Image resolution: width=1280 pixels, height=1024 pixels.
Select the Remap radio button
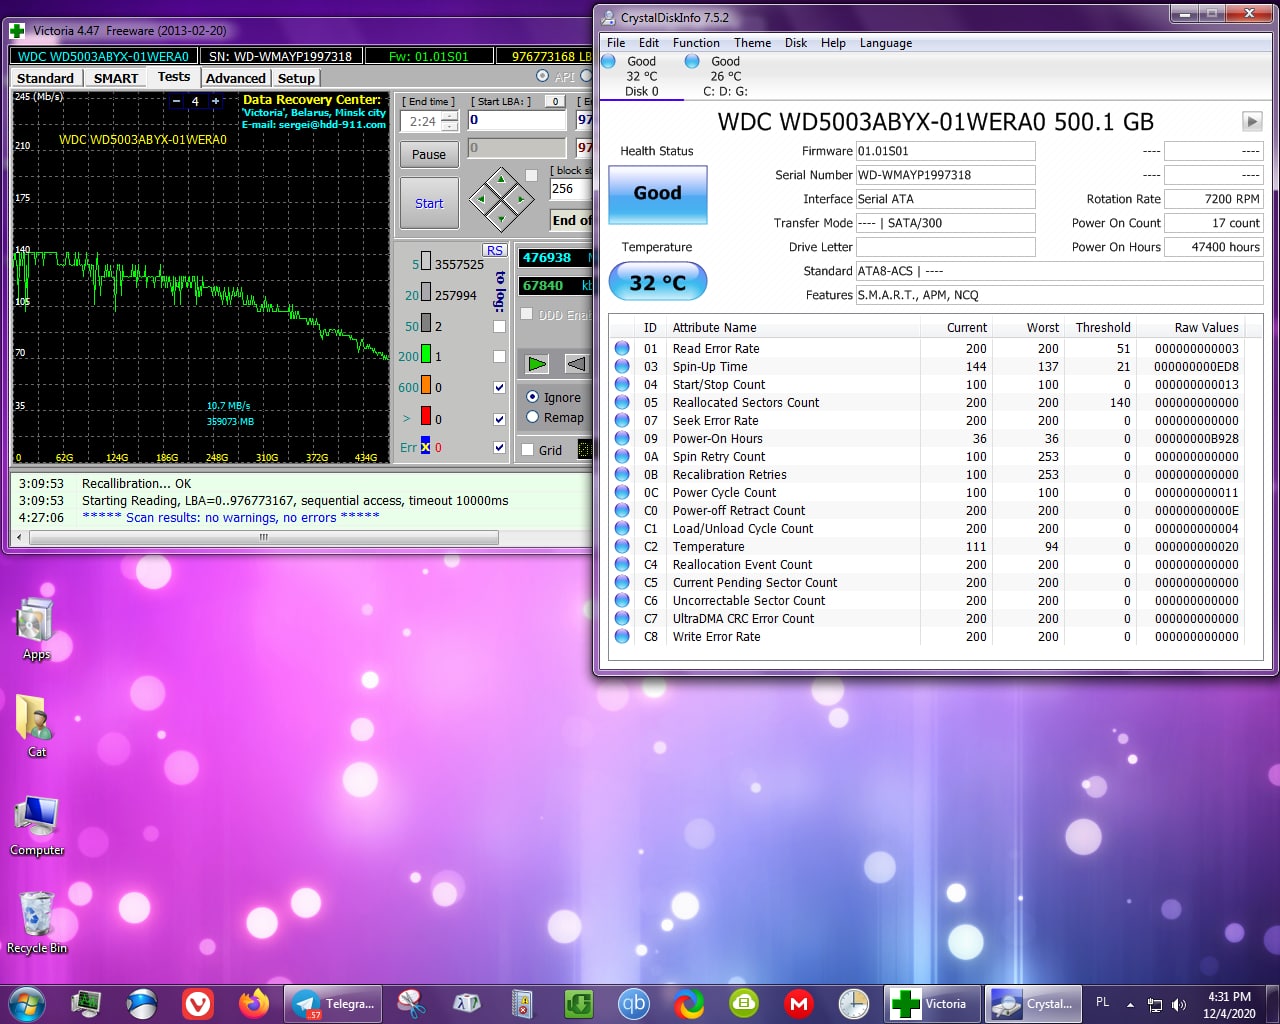pyautogui.click(x=533, y=417)
